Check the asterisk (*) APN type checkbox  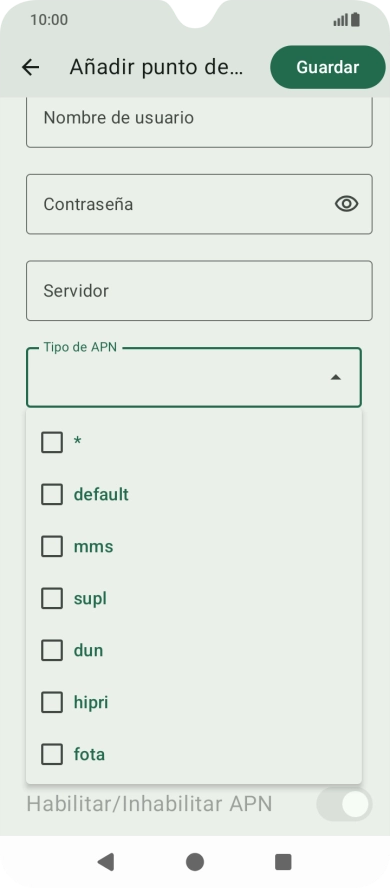click(x=52, y=442)
